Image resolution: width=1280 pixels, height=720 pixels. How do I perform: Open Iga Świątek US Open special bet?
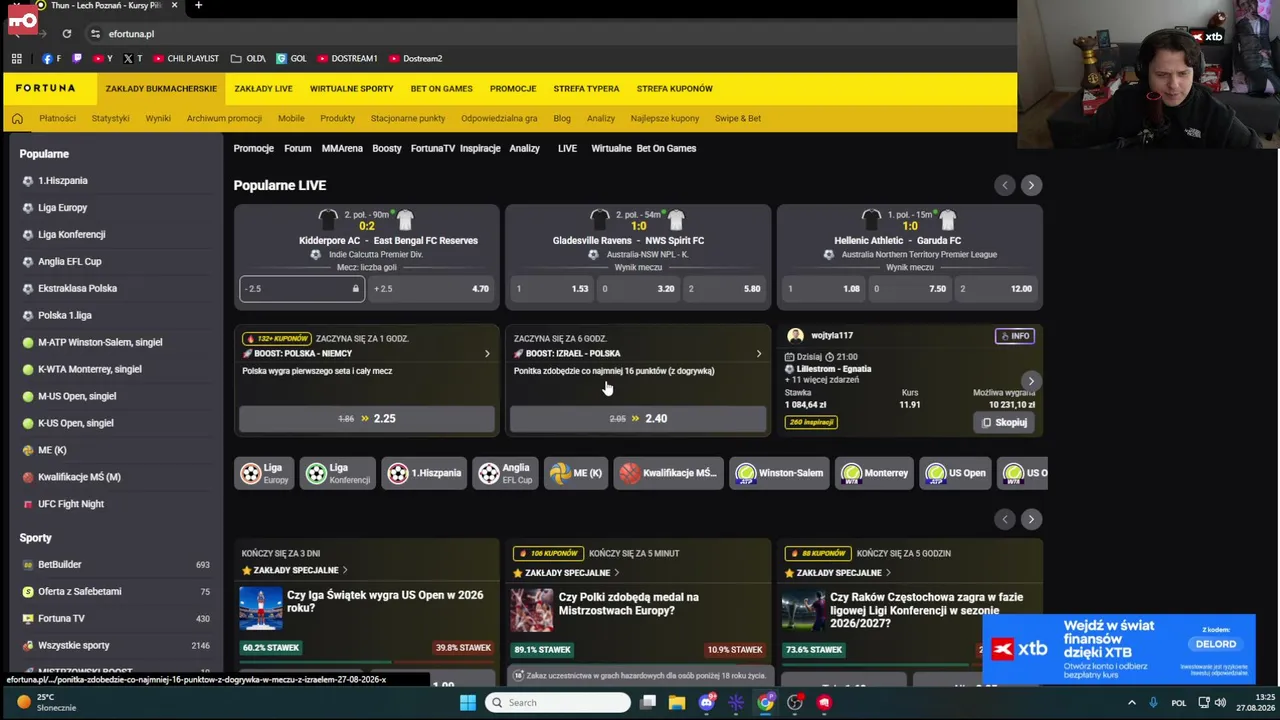click(385, 602)
